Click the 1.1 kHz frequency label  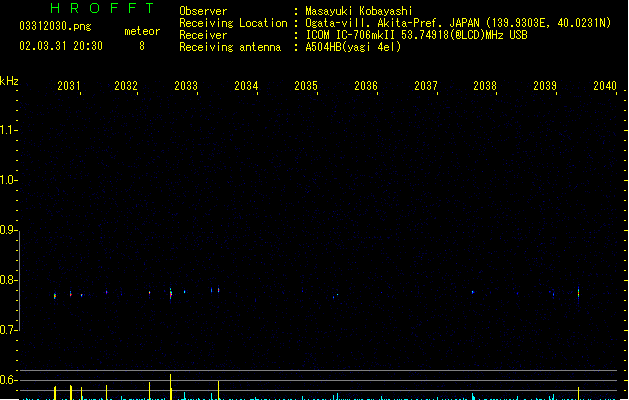[7, 130]
